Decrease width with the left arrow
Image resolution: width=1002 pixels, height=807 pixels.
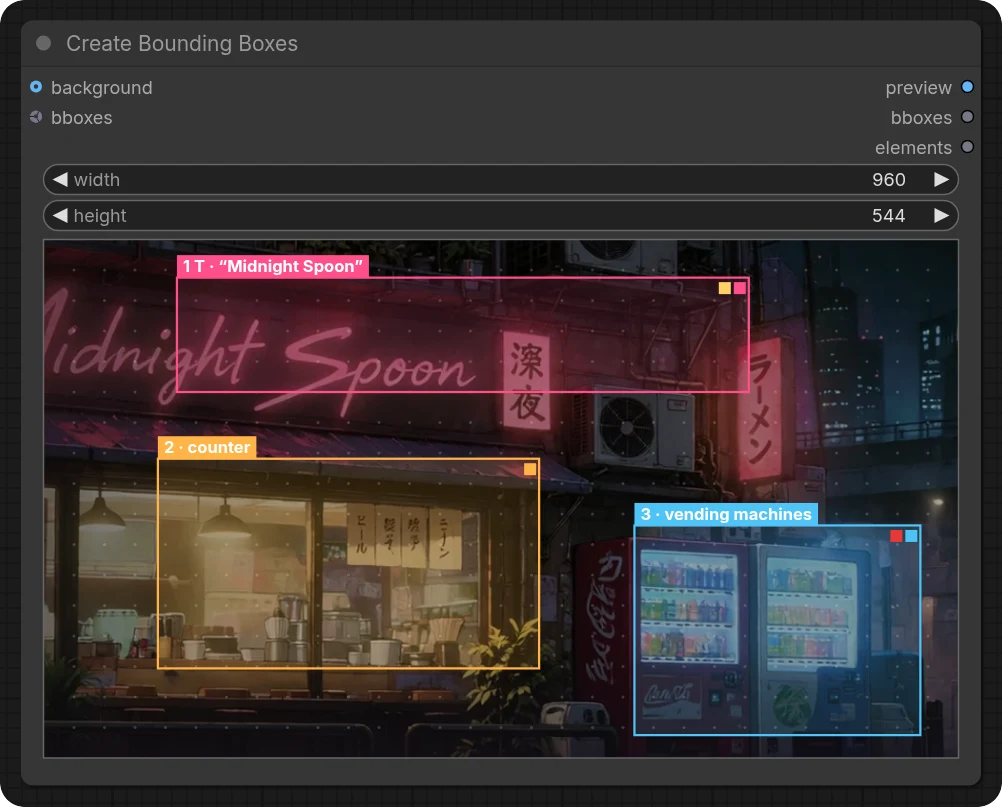pos(60,180)
